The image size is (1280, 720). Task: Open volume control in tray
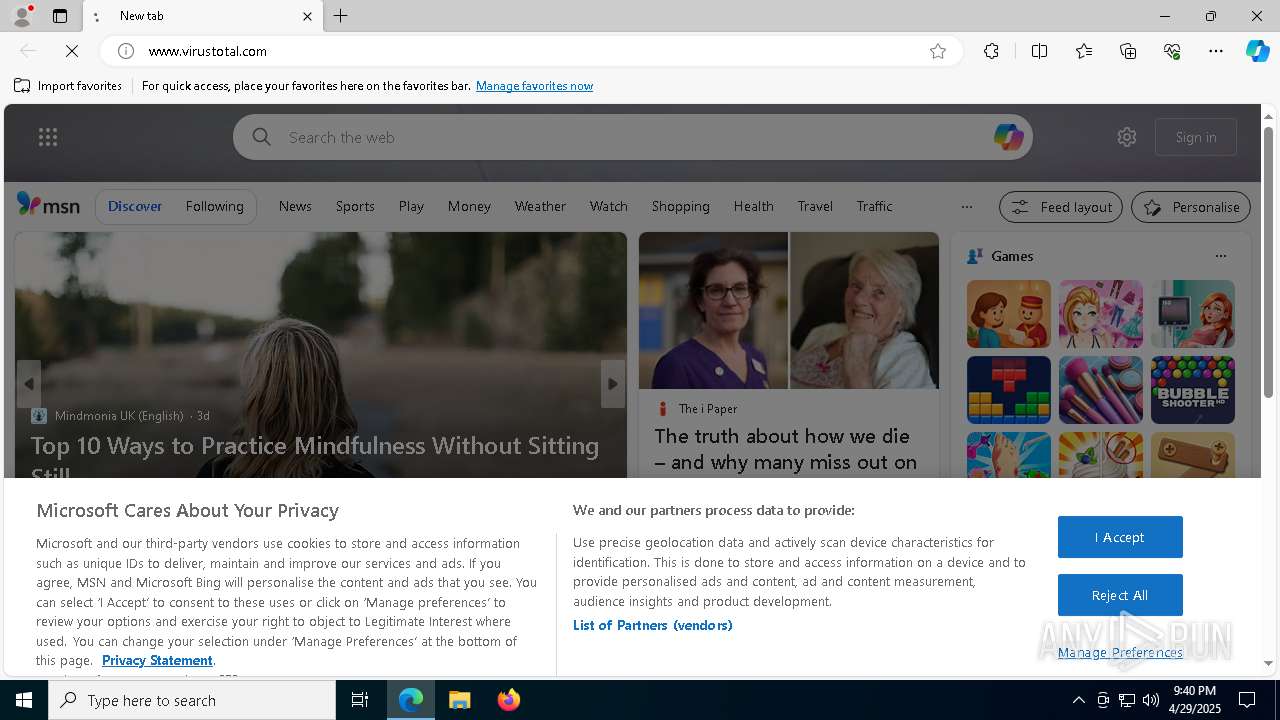[1151, 700]
